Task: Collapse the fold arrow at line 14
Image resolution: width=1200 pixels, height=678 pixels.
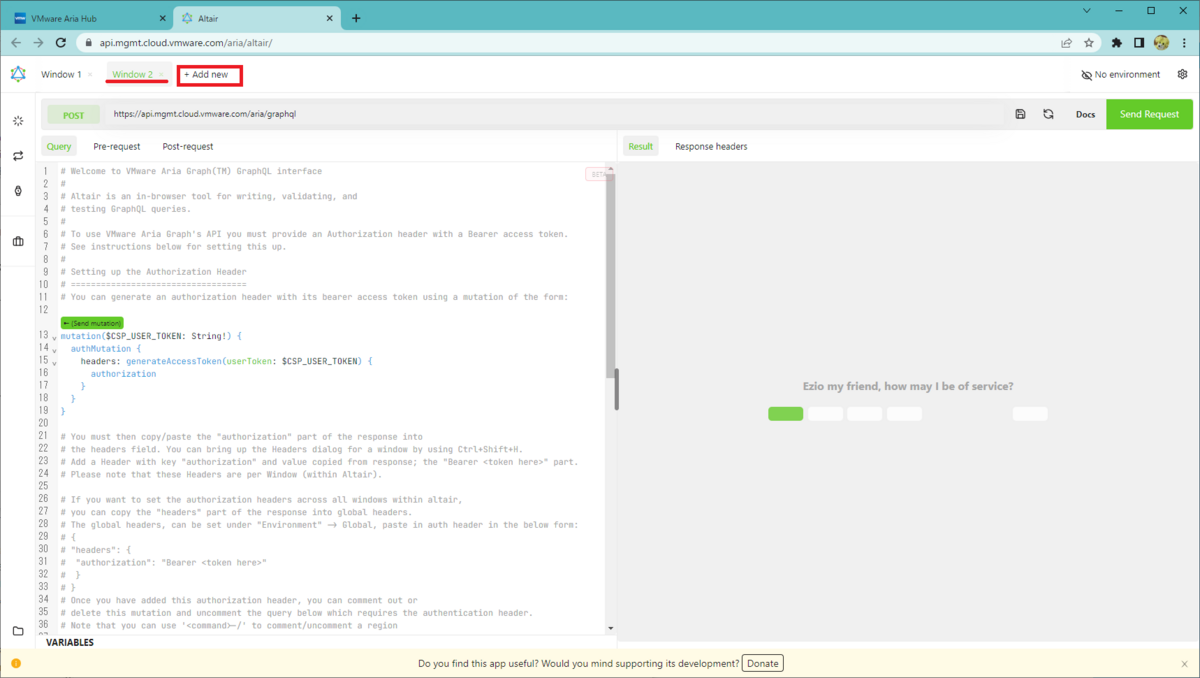Action: click(x=54, y=351)
